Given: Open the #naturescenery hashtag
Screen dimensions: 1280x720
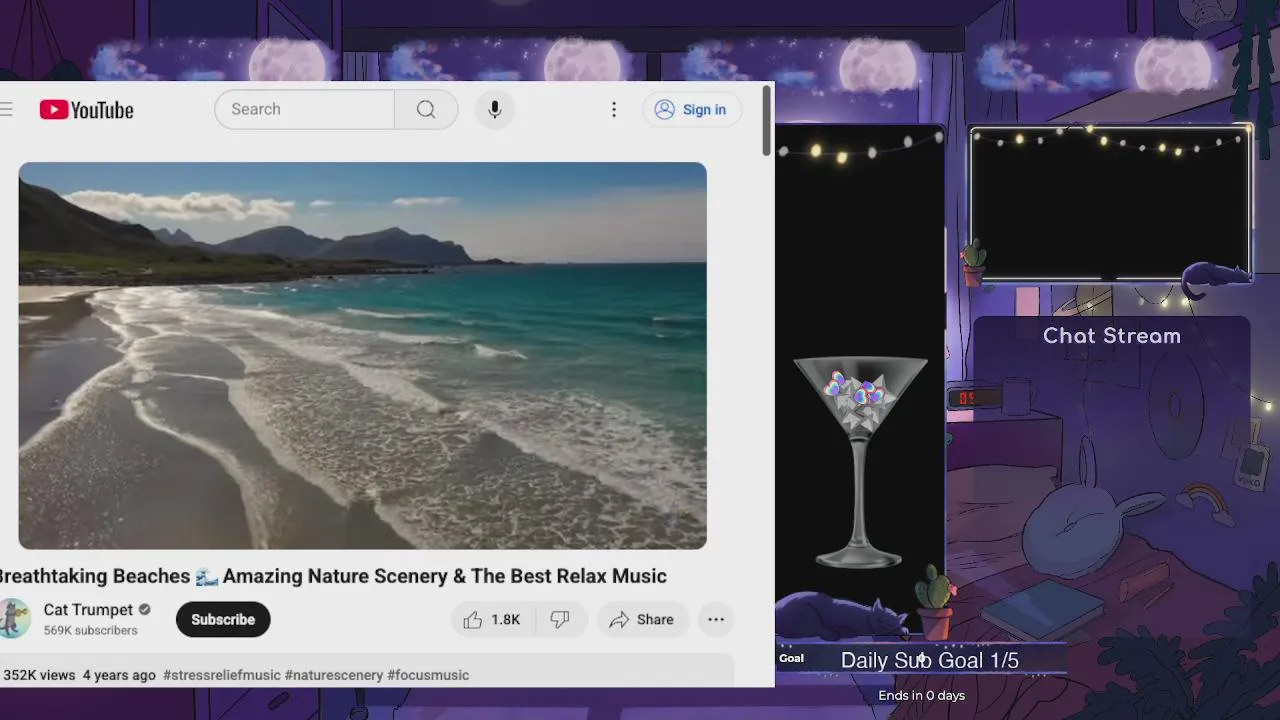Looking at the screenshot, I should (334, 675).
